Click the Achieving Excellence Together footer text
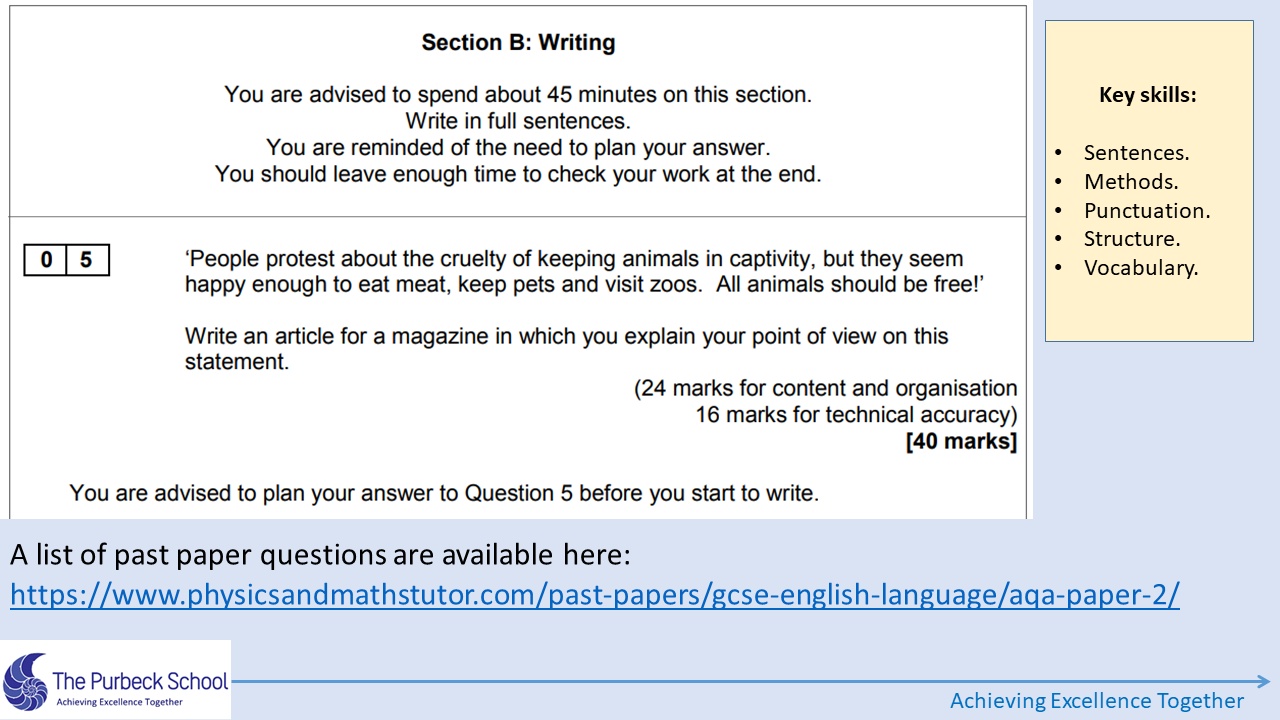The width and height of the screenshot is (1280, 720). coord(1097,700)
